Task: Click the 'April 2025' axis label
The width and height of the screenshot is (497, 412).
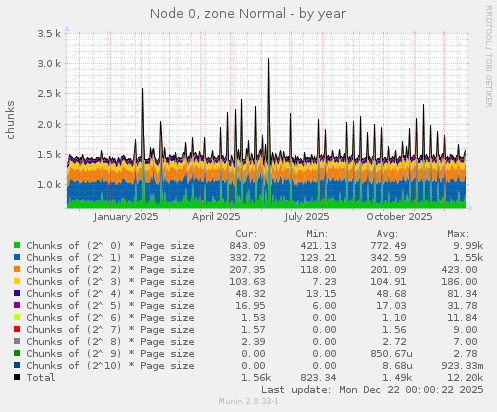Action: click(216, 217)
